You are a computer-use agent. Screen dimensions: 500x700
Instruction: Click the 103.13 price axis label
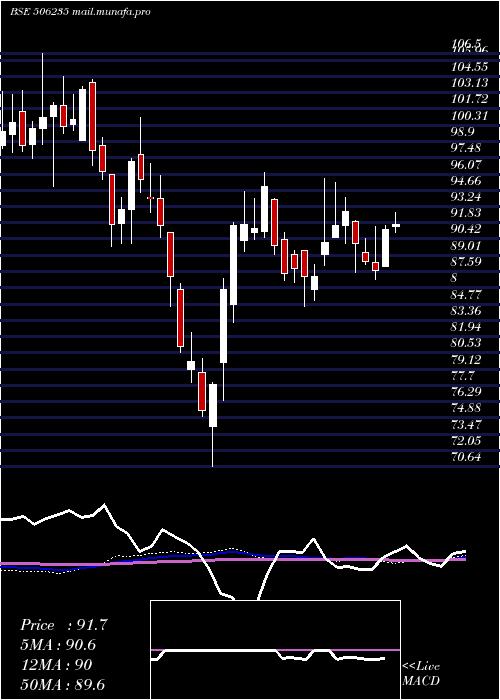(x=470, y=83)
